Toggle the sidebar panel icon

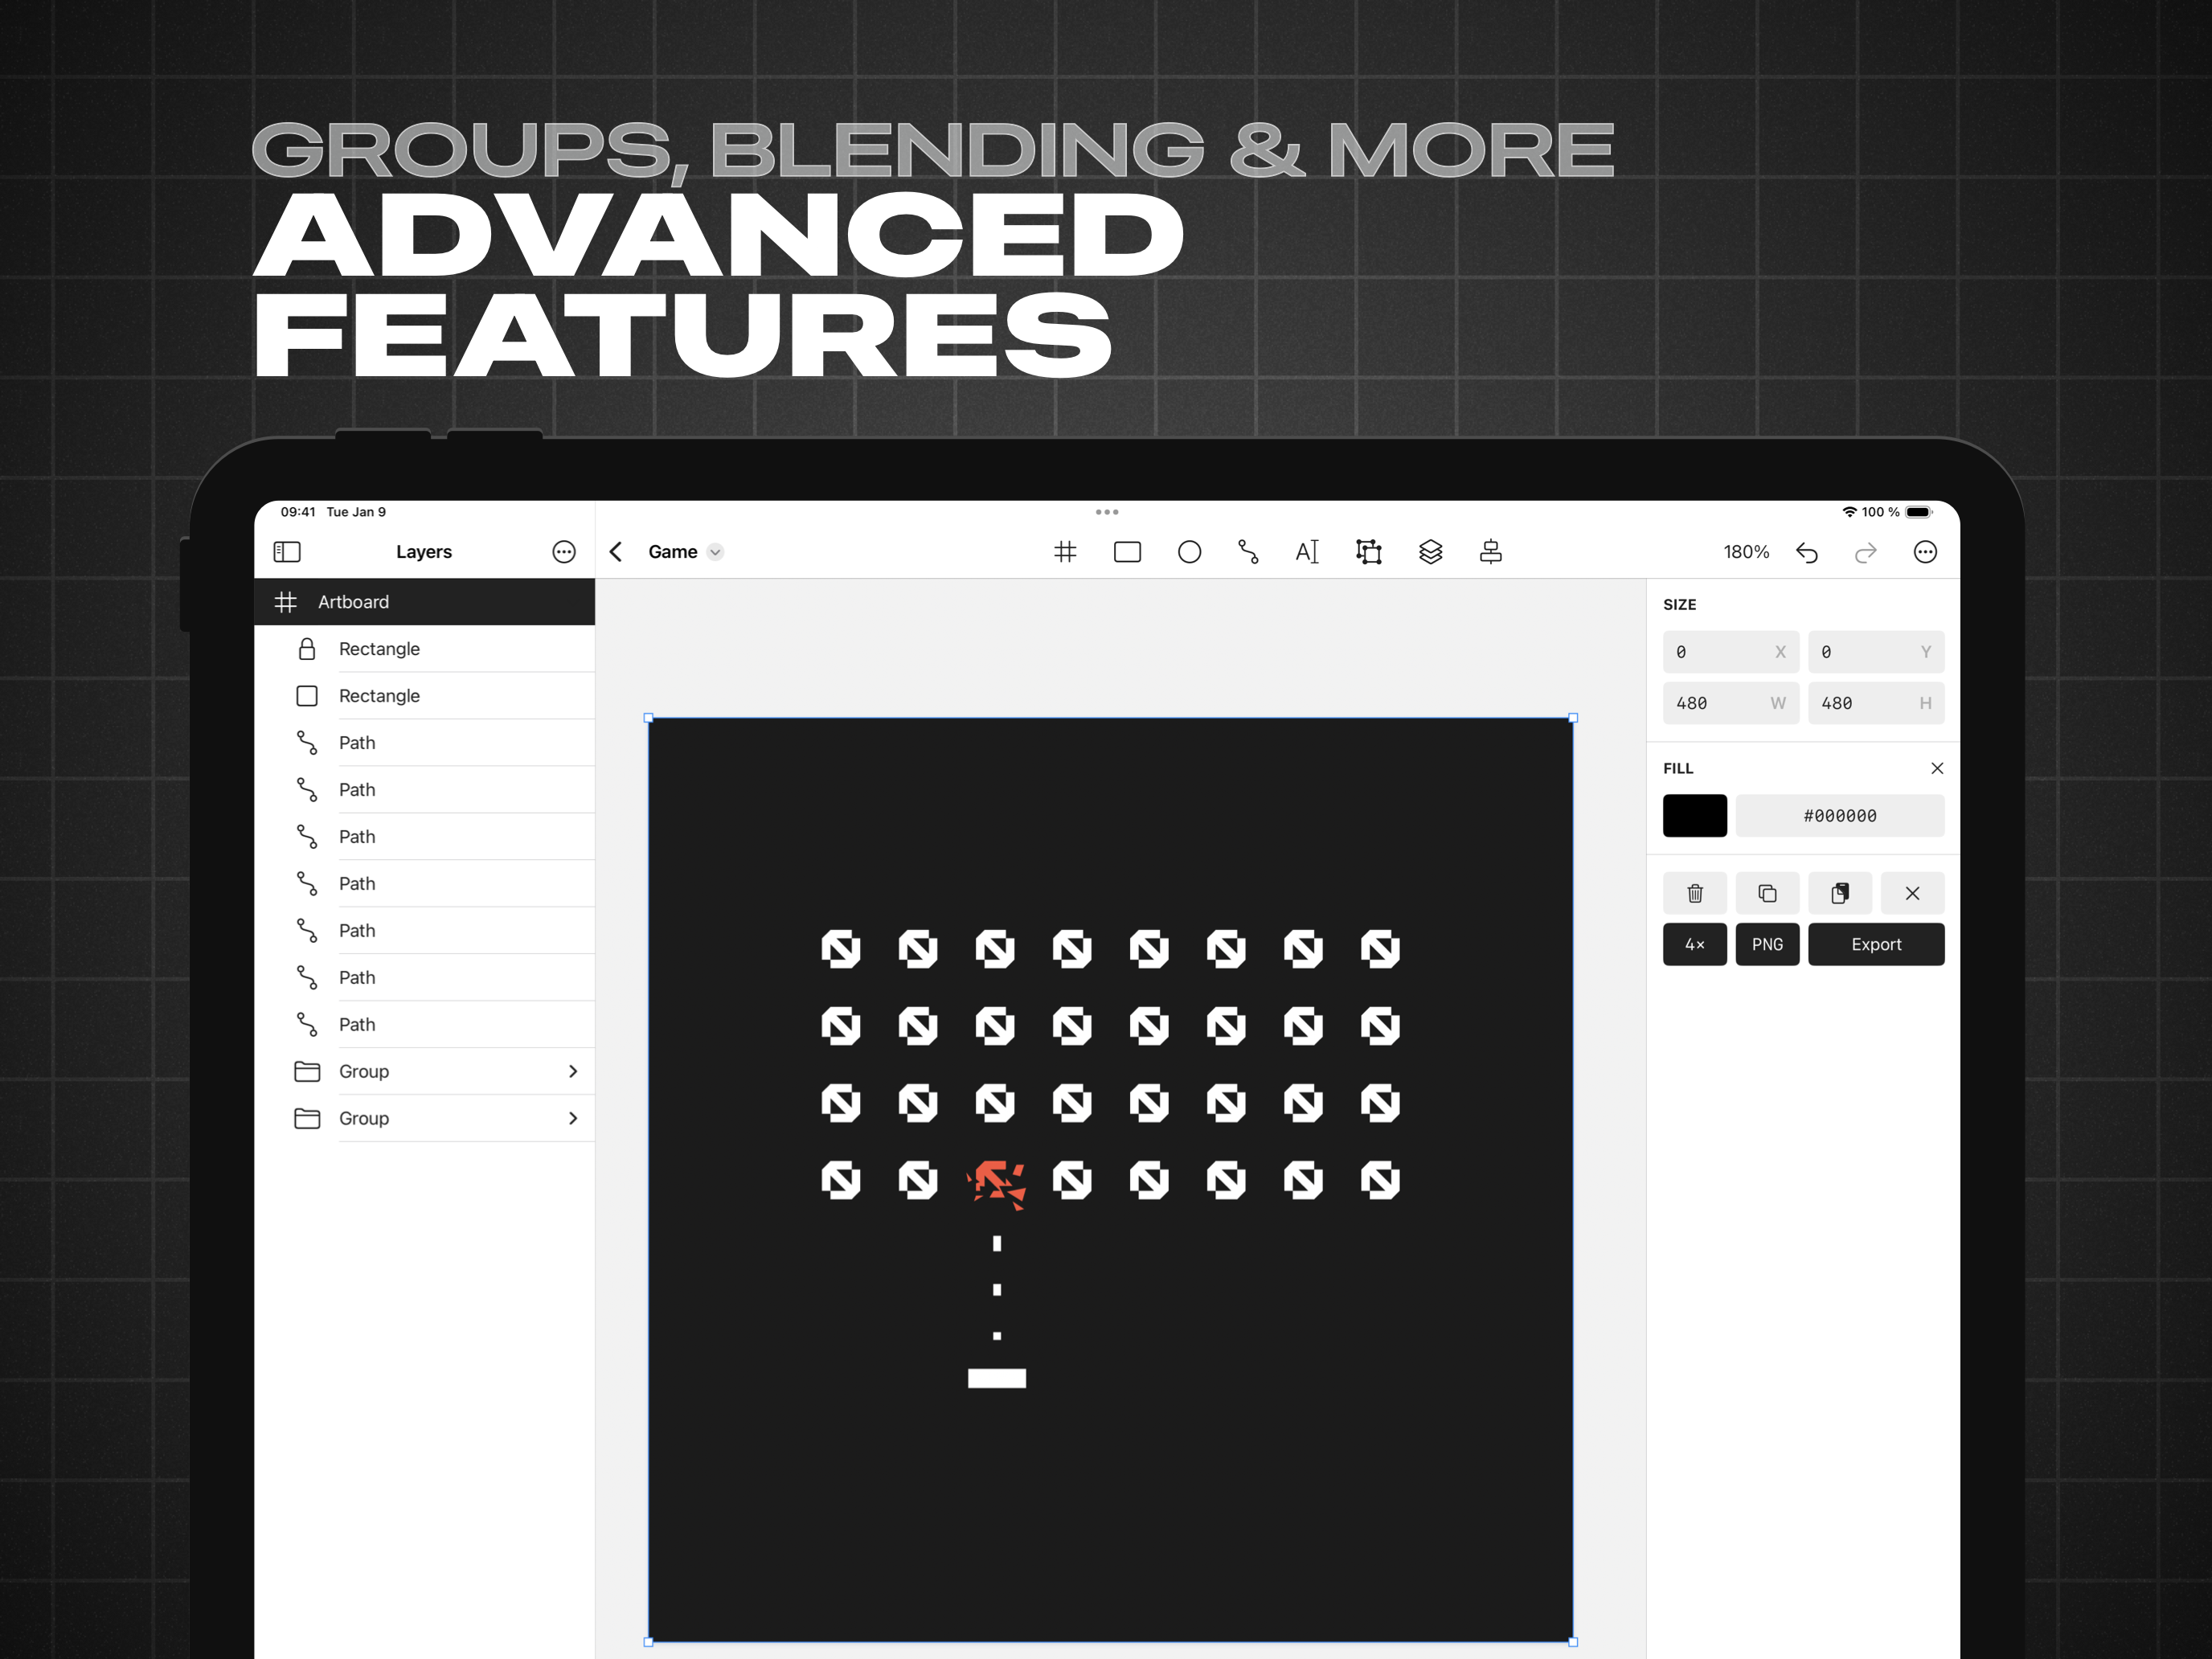click(x=287, y=552)
